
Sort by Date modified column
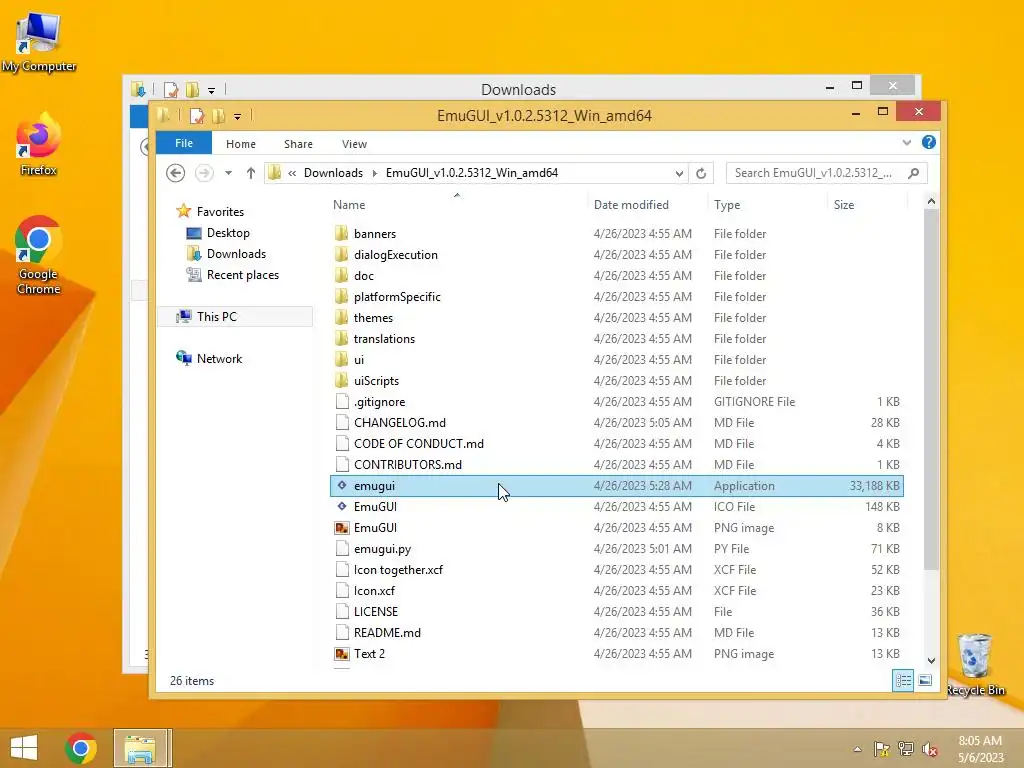(x=631, y=204)
